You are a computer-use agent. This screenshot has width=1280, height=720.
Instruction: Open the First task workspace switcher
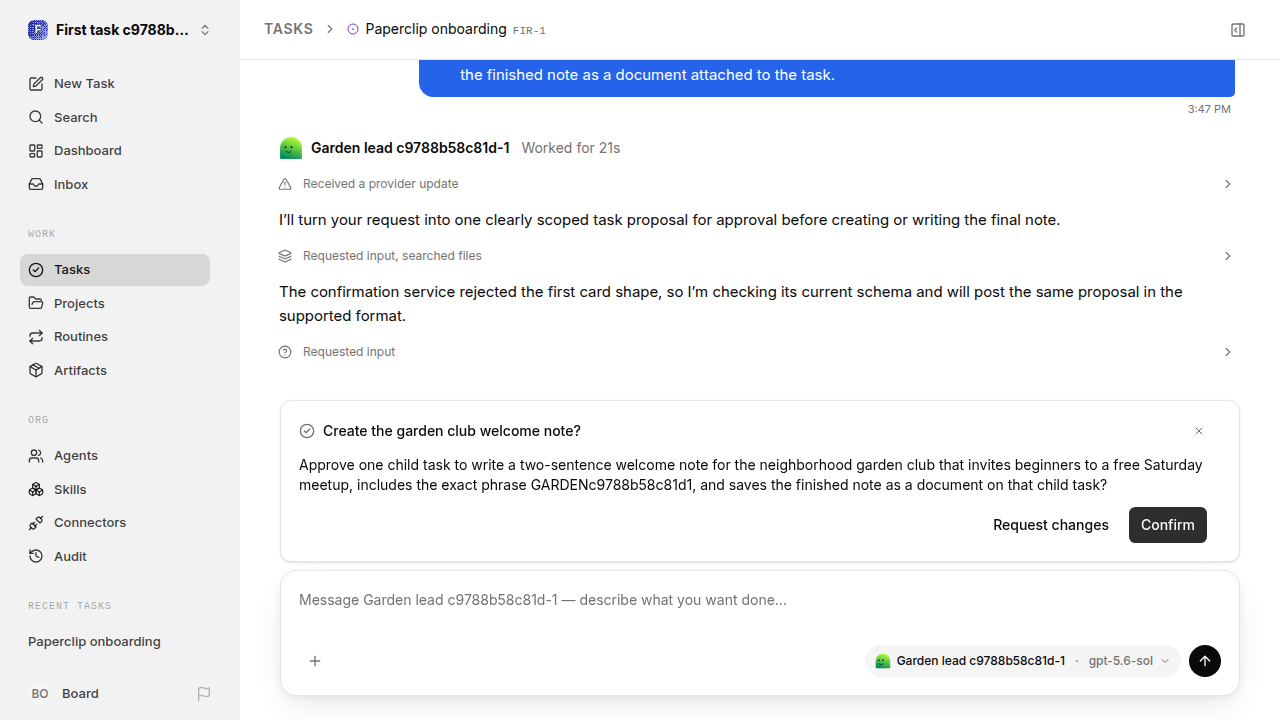[x=120, y=30]
